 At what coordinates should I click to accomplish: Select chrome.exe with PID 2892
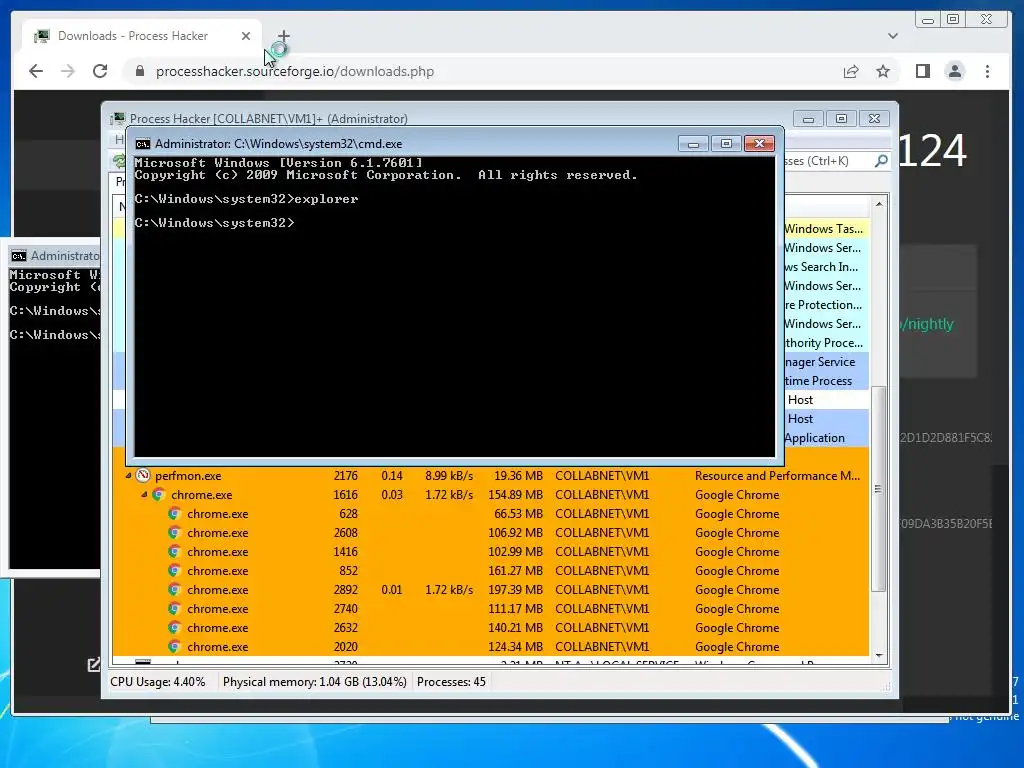tap(490, 589)
